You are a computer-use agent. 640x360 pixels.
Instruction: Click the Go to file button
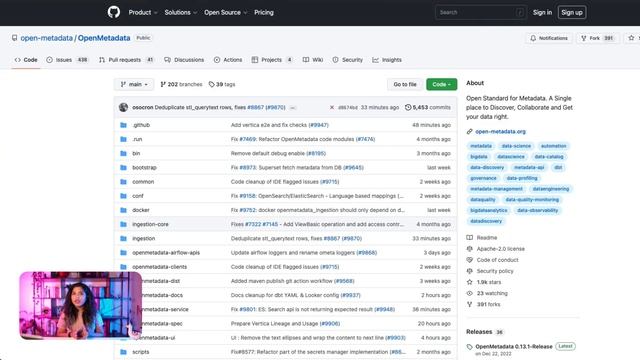click(404, 84)
